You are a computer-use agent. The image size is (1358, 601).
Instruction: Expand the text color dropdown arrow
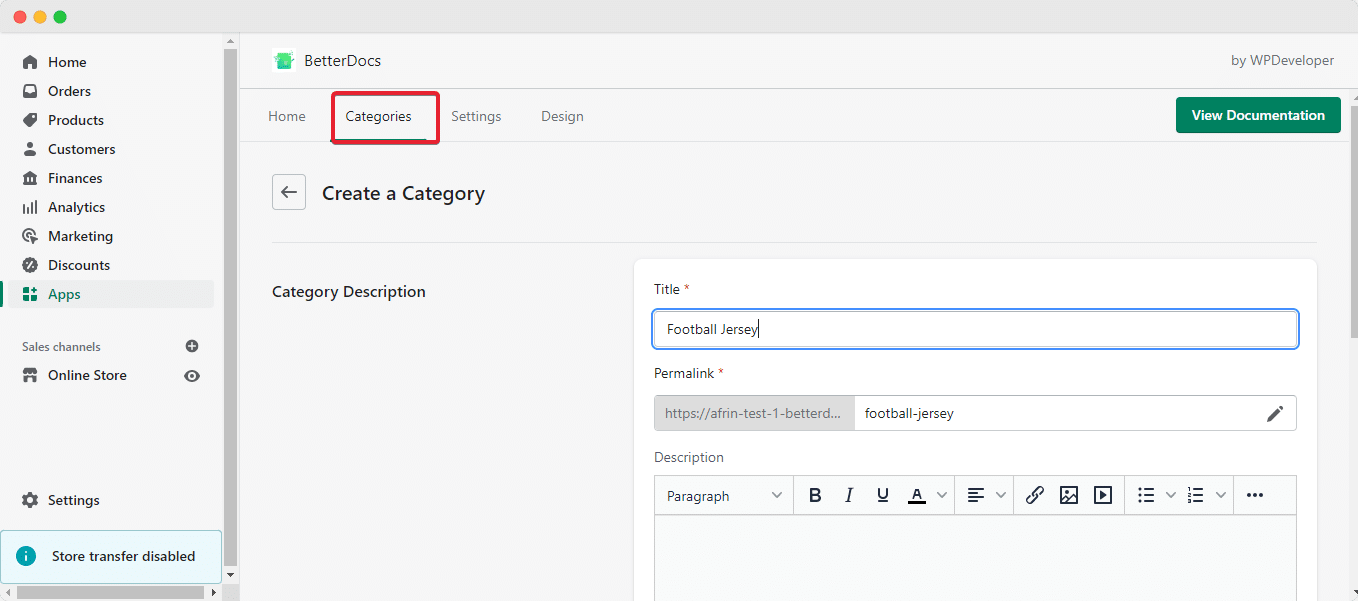point(941,494)
